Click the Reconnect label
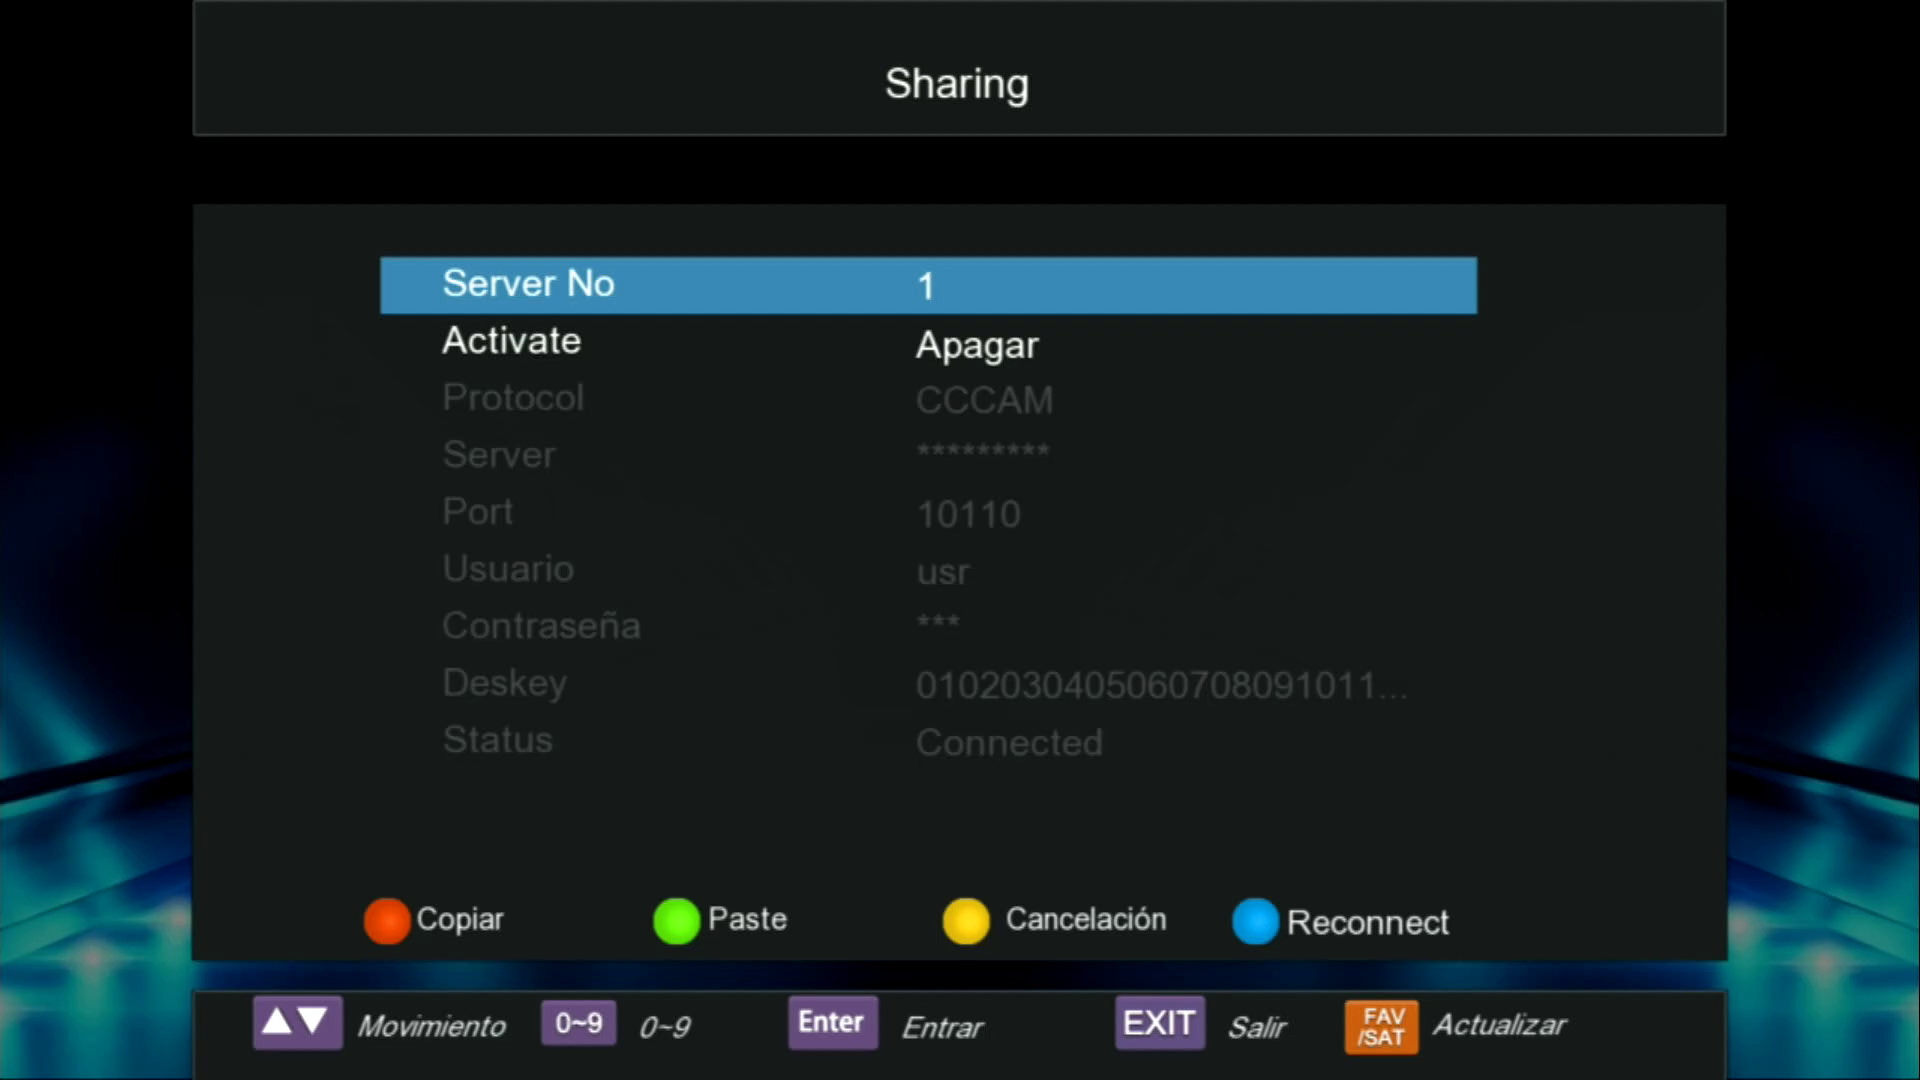Image resolution: width=1920 pixels, height=1080 pixels. point(1367,922)
